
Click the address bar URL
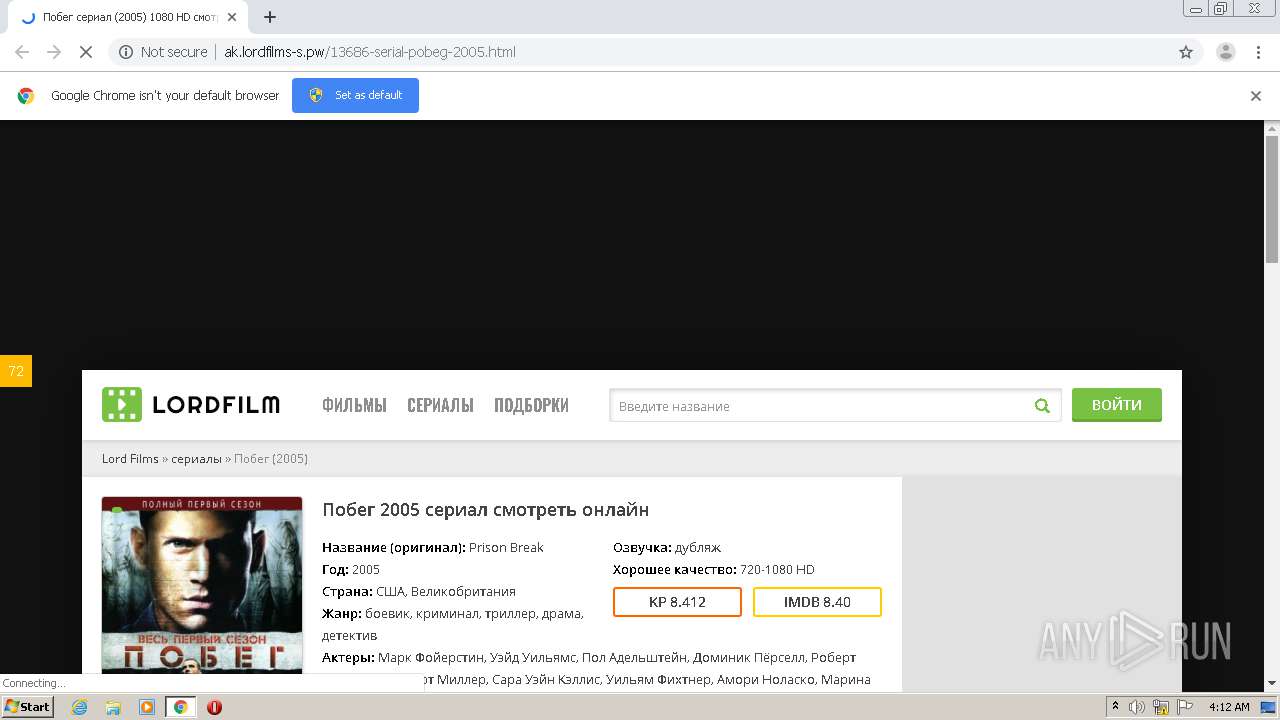pos(370,52)
